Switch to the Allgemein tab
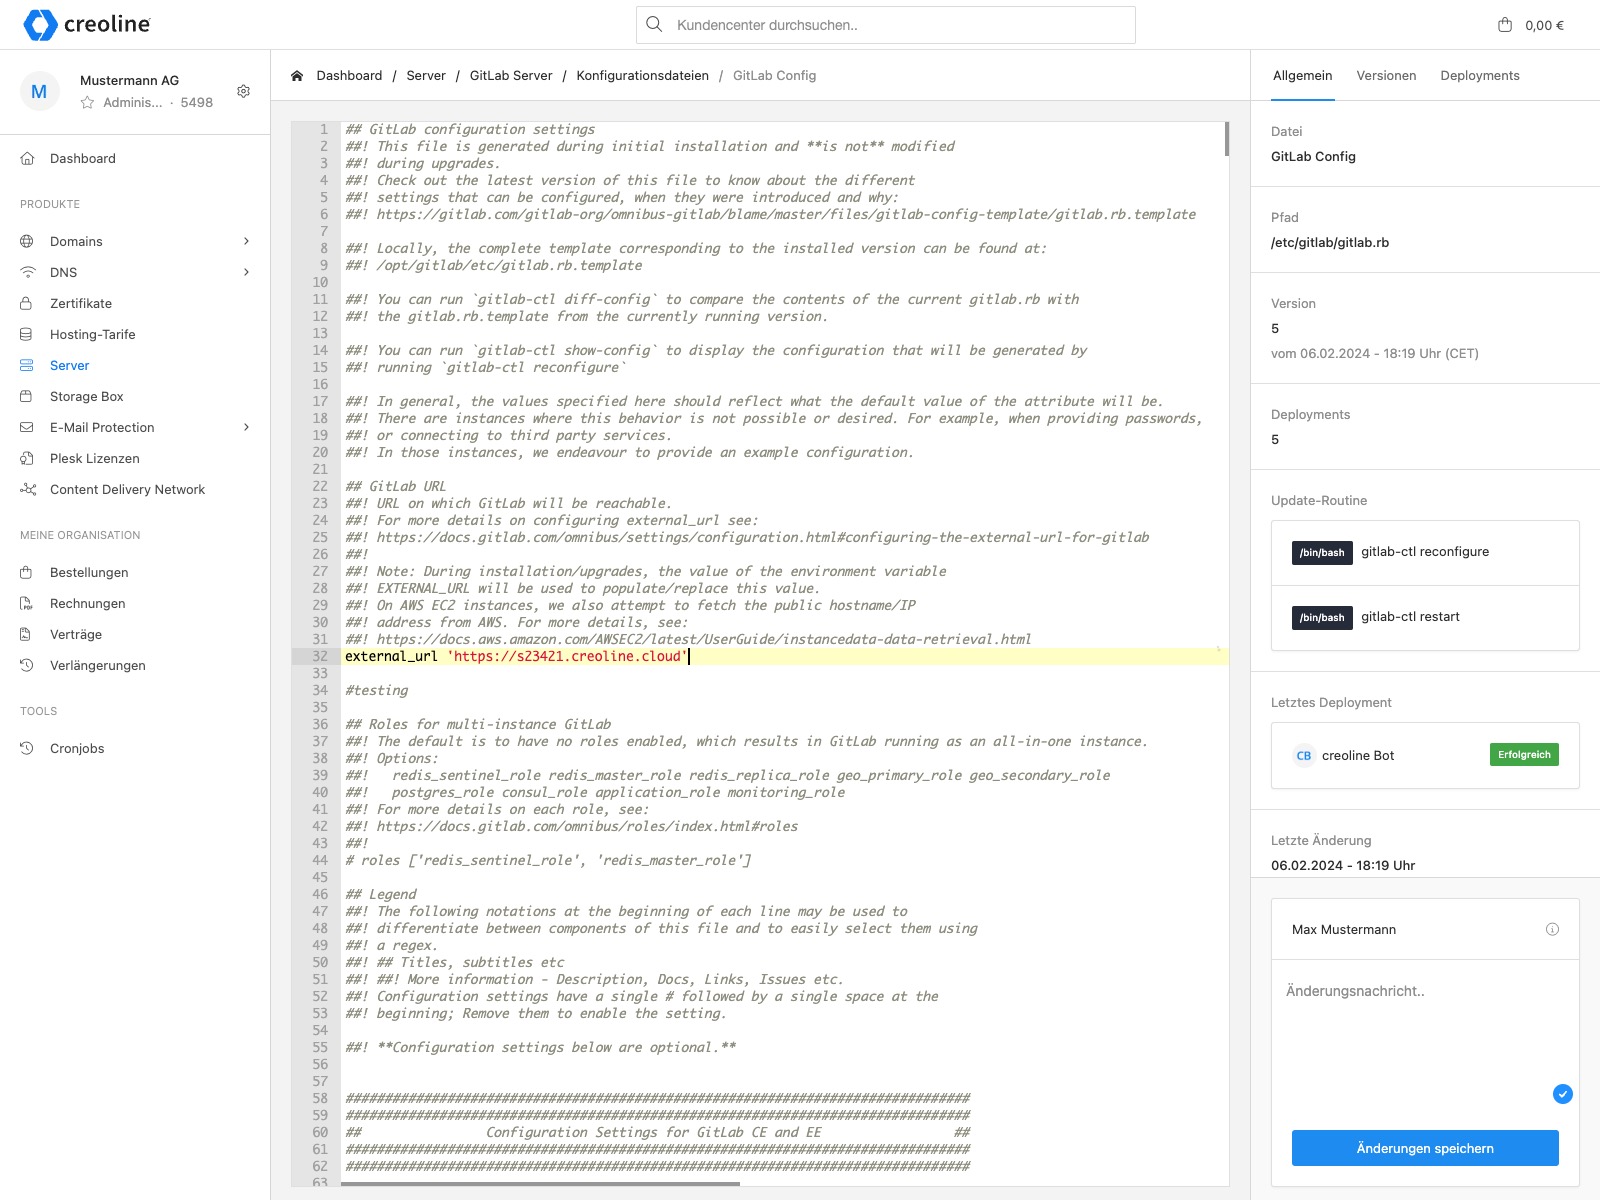 (x=1302, y=75)
